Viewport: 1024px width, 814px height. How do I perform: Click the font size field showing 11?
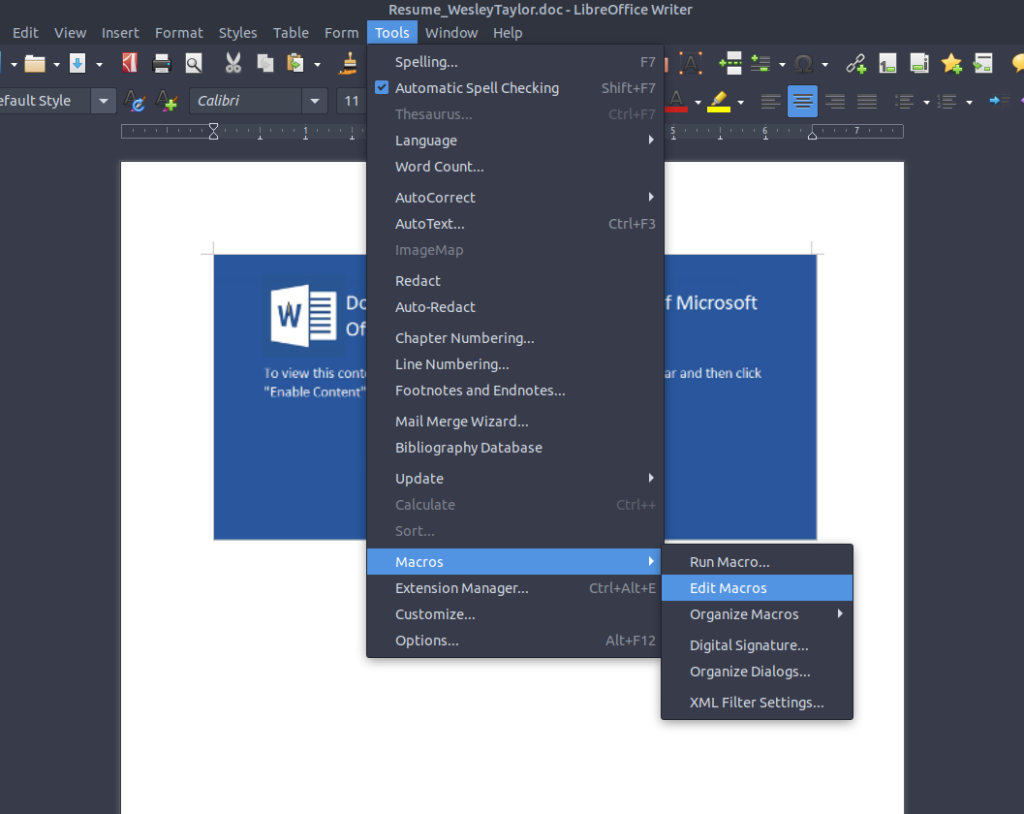(x=351, y=101)
